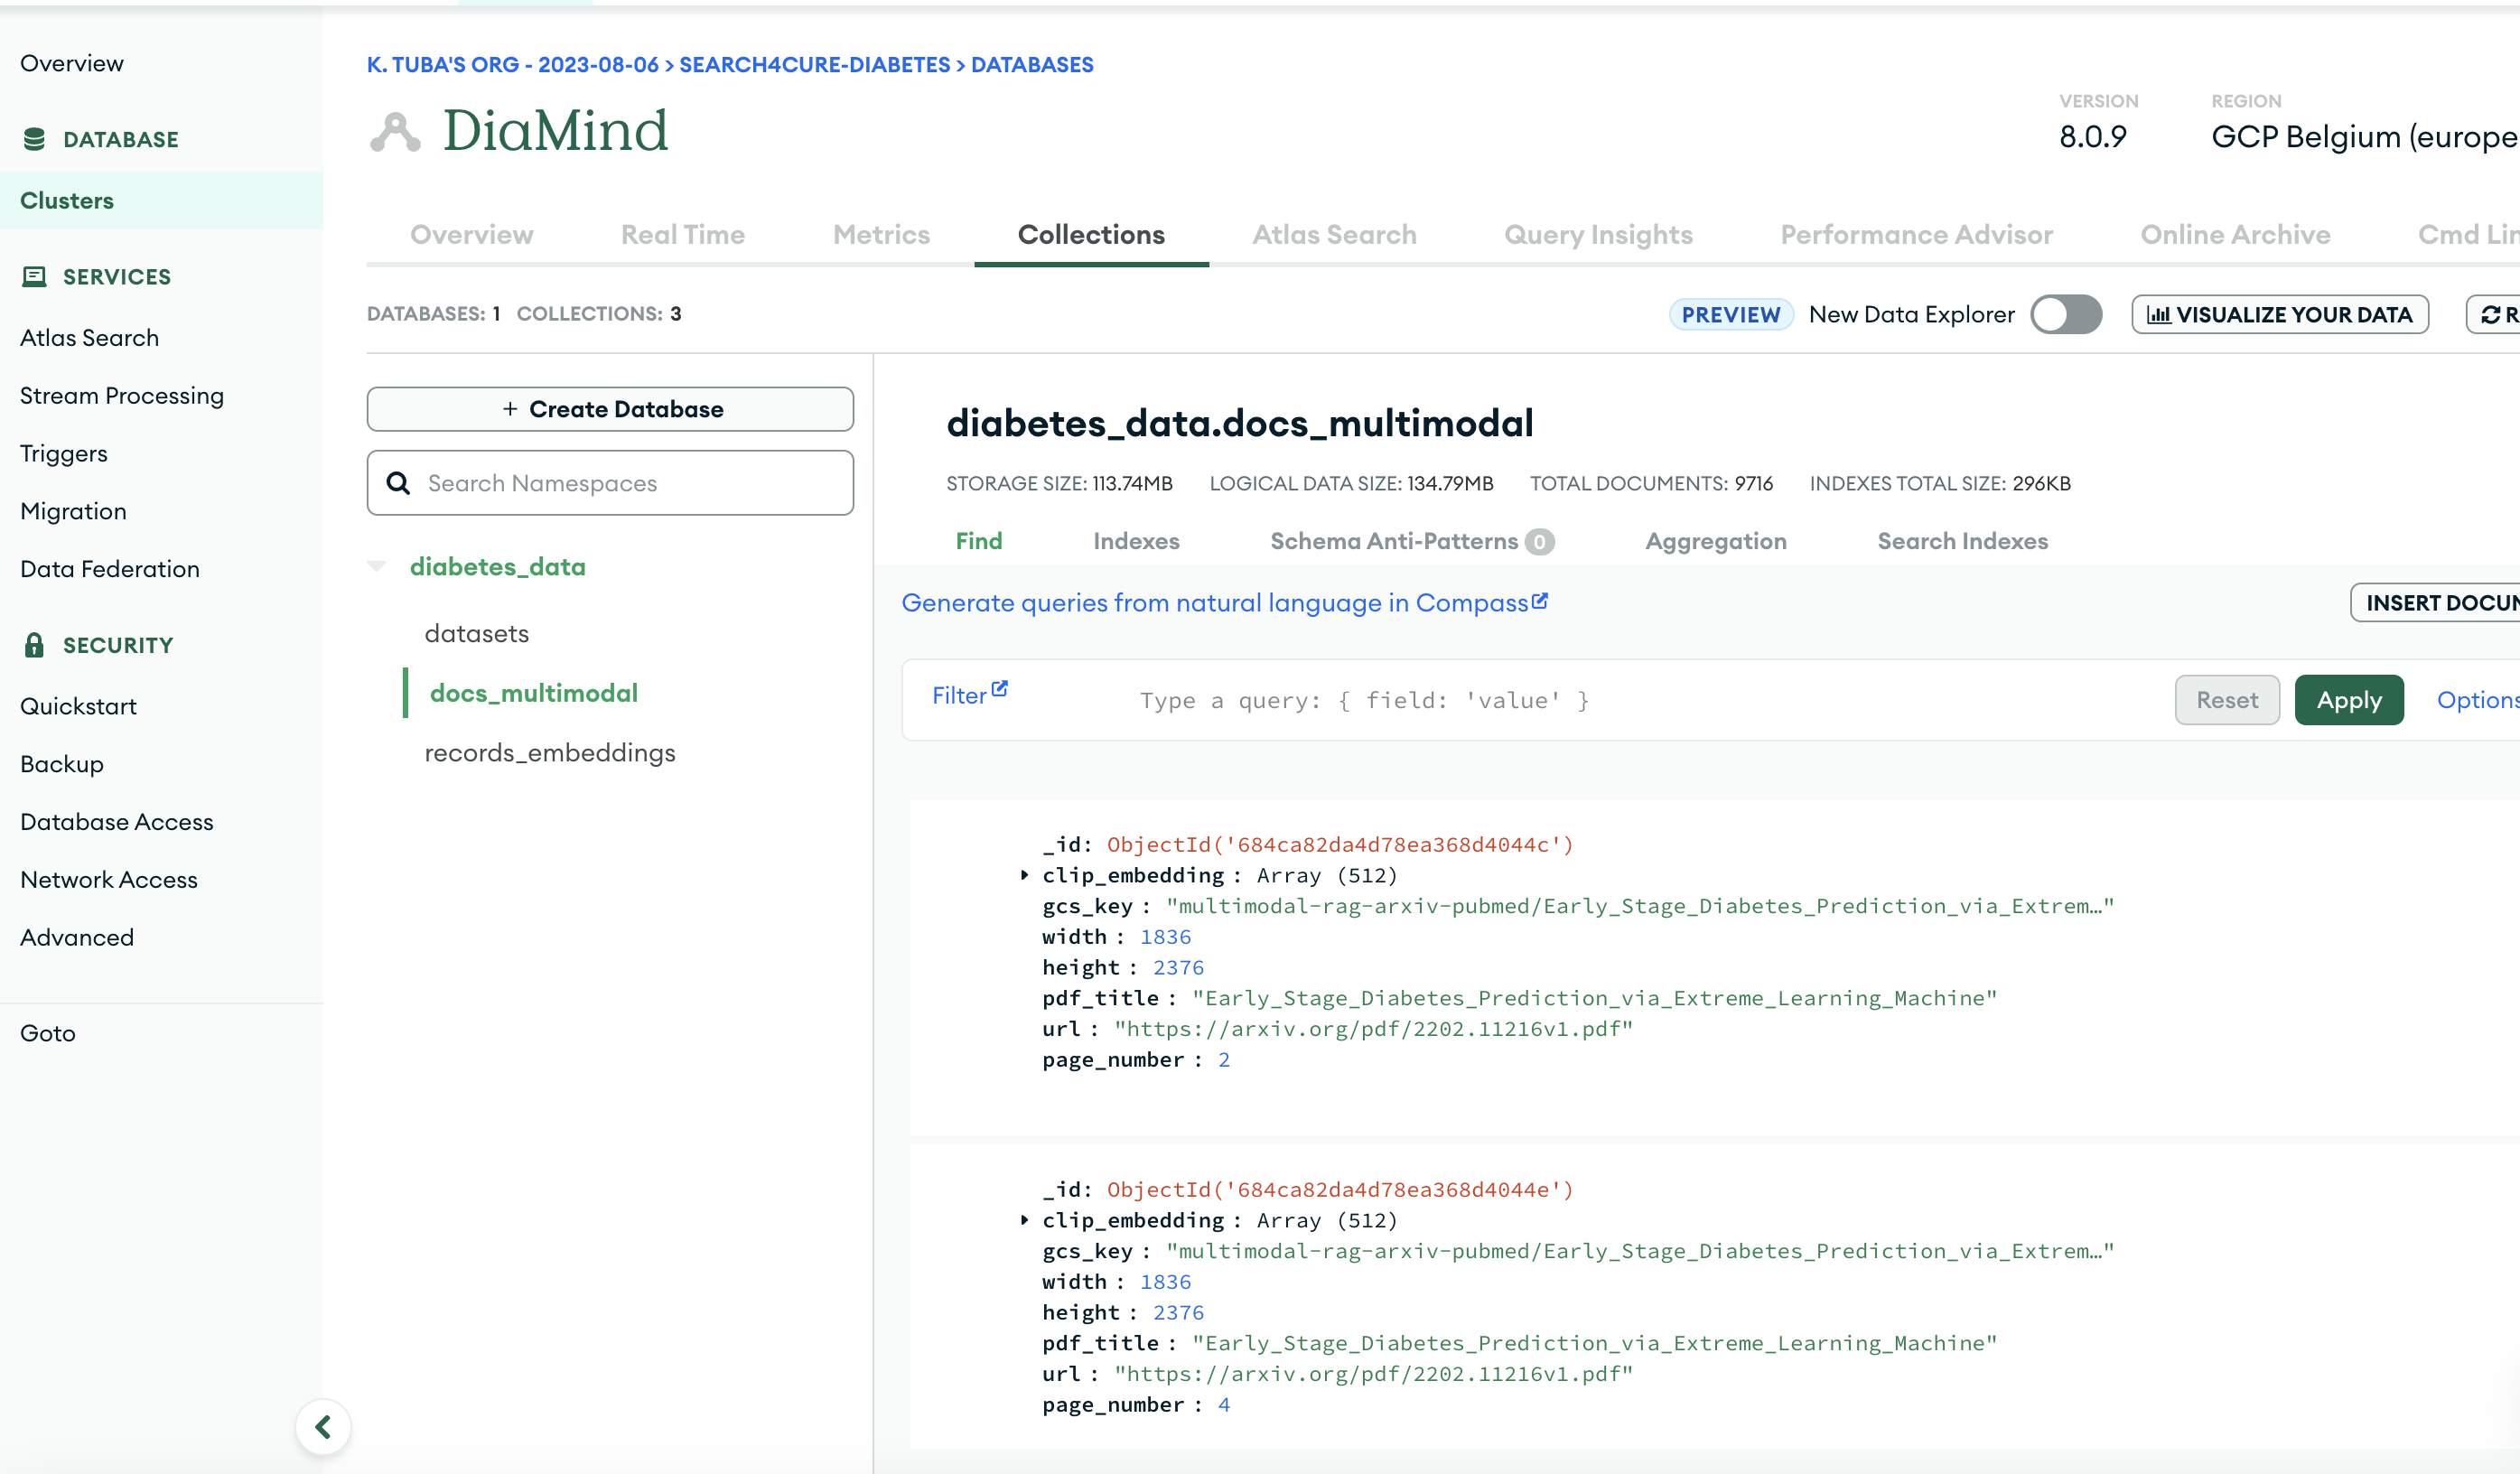2520x1474 pixels.
Task: Click the Services monitor icon in sidebar
Action: pyautogui.click(x=34, y=276)
